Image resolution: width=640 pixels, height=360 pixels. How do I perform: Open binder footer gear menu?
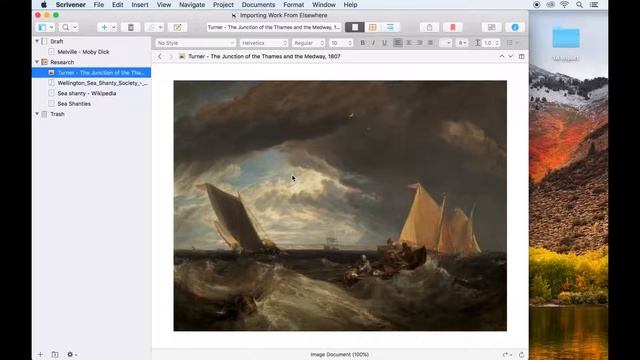pyautogui.click(x=71, y=354)
